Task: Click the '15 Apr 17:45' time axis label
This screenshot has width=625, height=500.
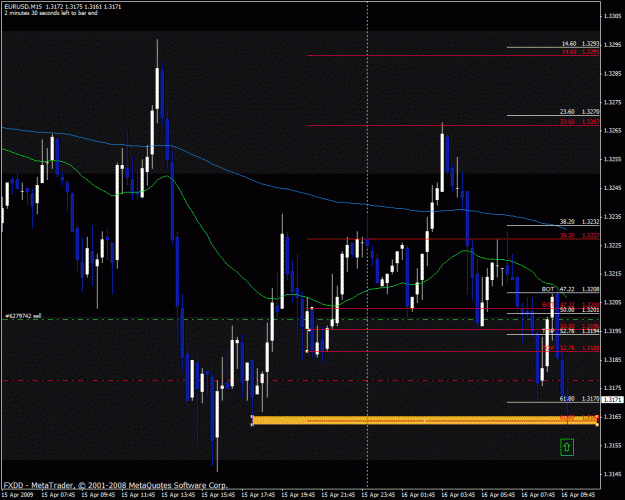Action: pyautogui.click(x=258, y=495)
